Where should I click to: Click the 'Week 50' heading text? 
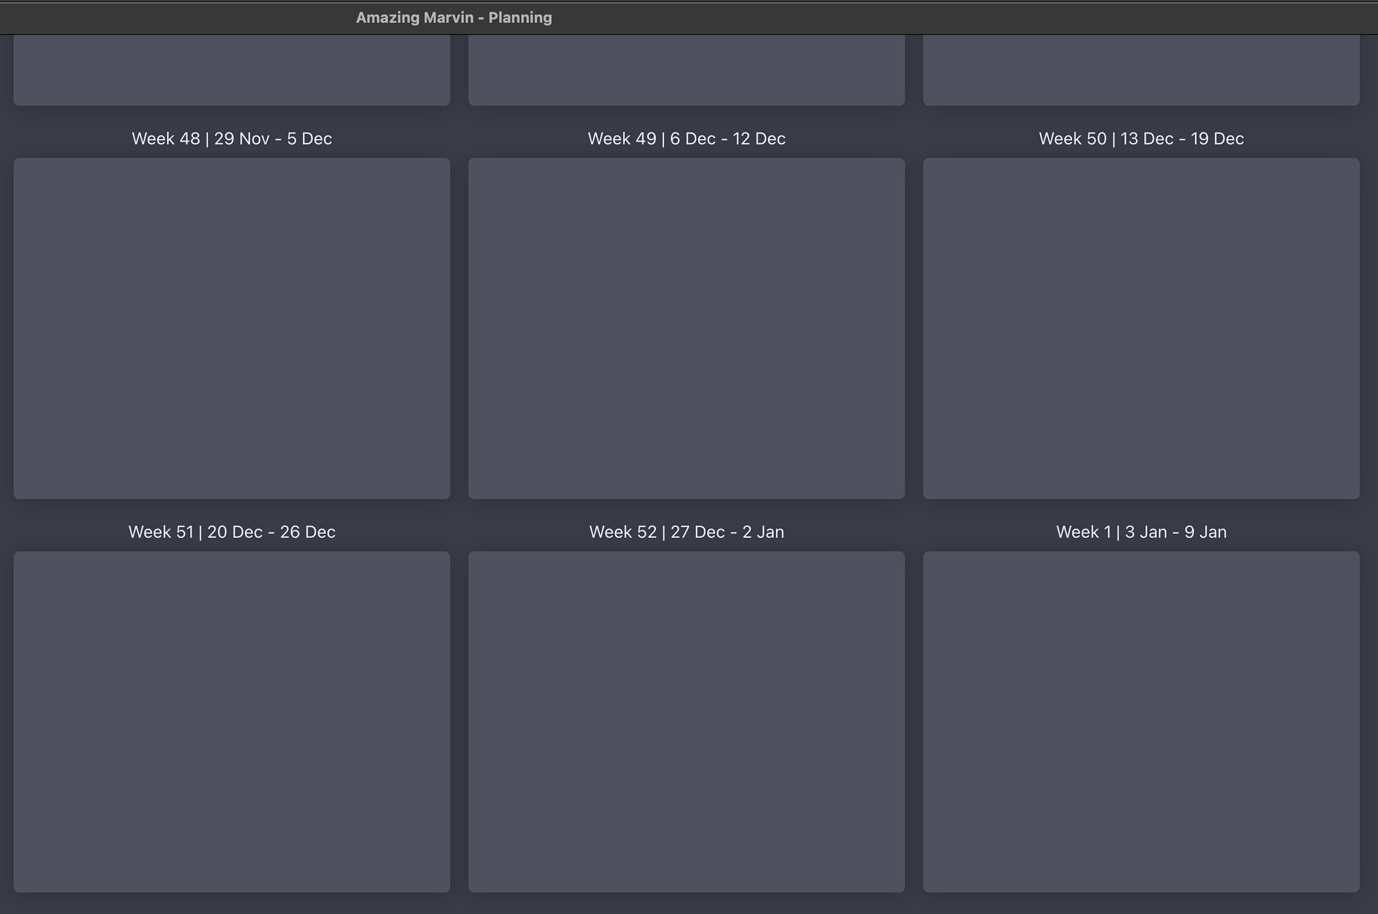pyautogui.click(x=1073, y=139)
